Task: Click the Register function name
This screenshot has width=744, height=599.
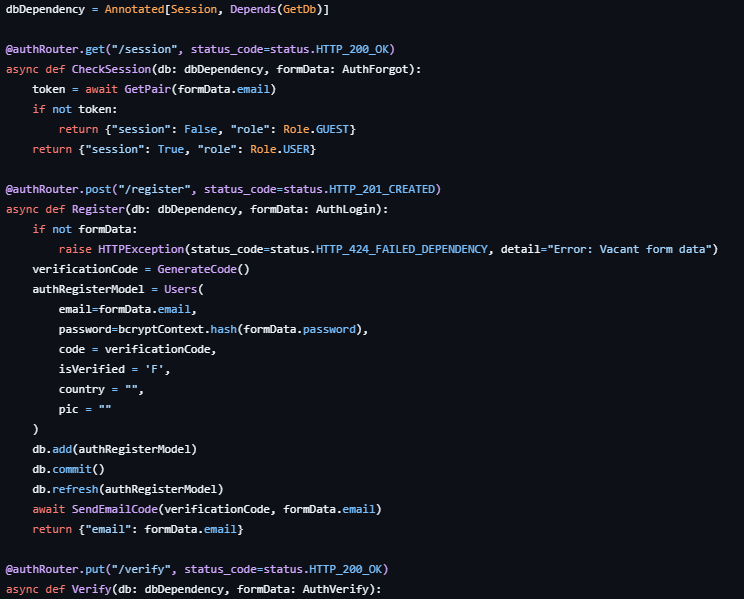Action: pyautogui.click(x=98, y=209)
